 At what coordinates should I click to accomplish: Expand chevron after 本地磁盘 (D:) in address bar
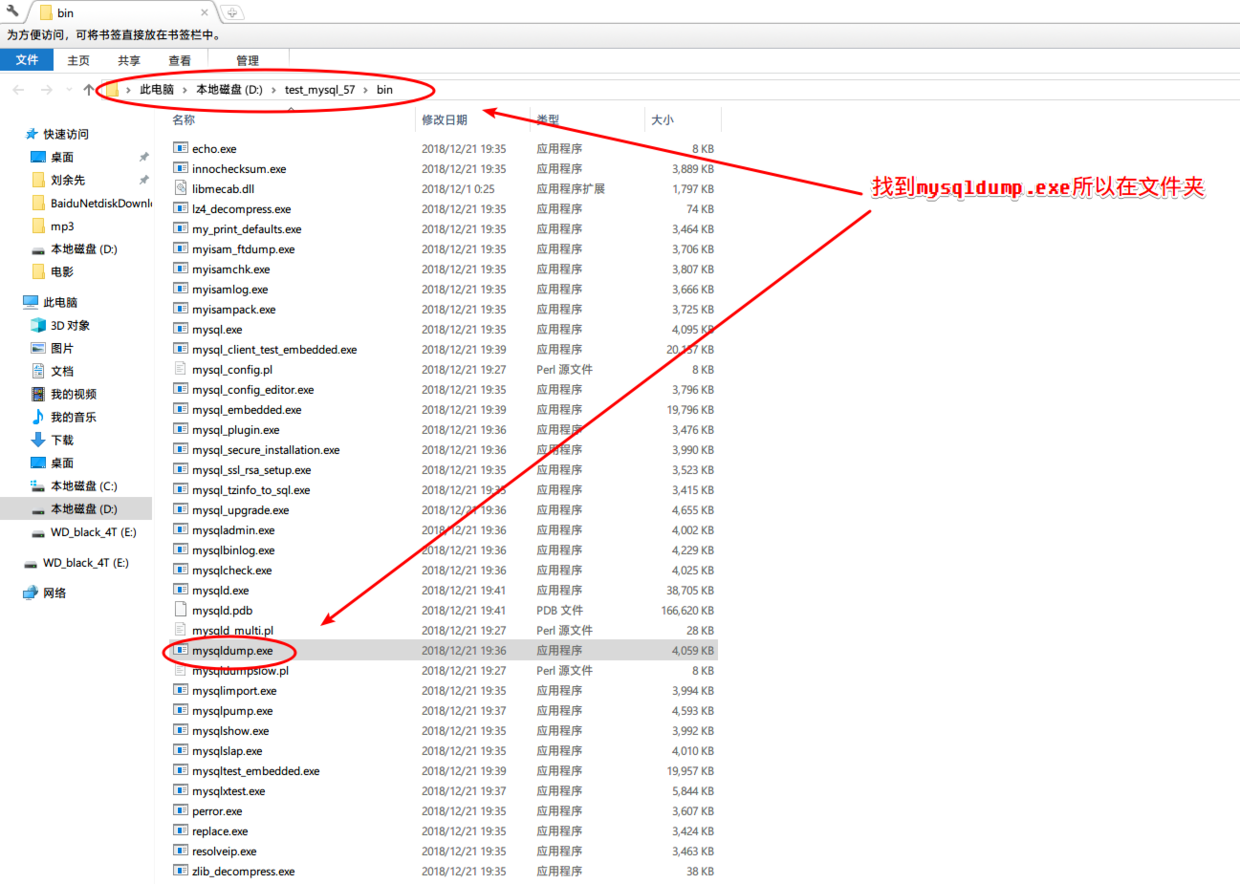click(x=274, y=90)
